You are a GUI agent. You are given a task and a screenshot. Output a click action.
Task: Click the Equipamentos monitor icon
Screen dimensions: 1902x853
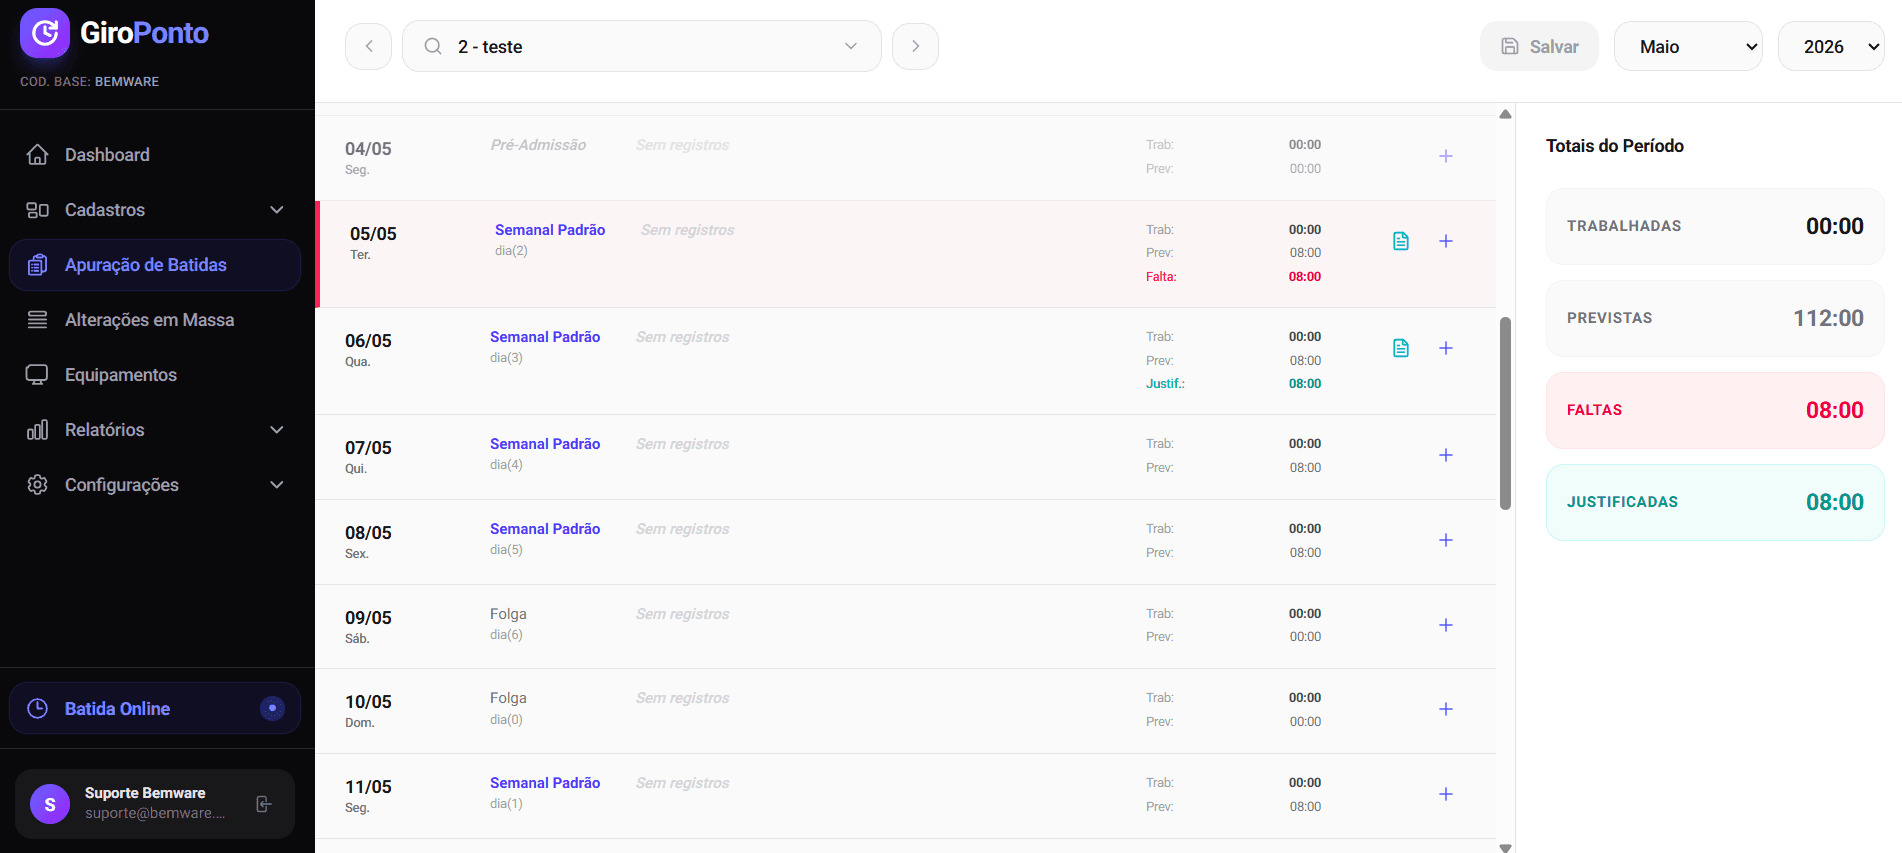pyautogui.click(x=37, y=375)
